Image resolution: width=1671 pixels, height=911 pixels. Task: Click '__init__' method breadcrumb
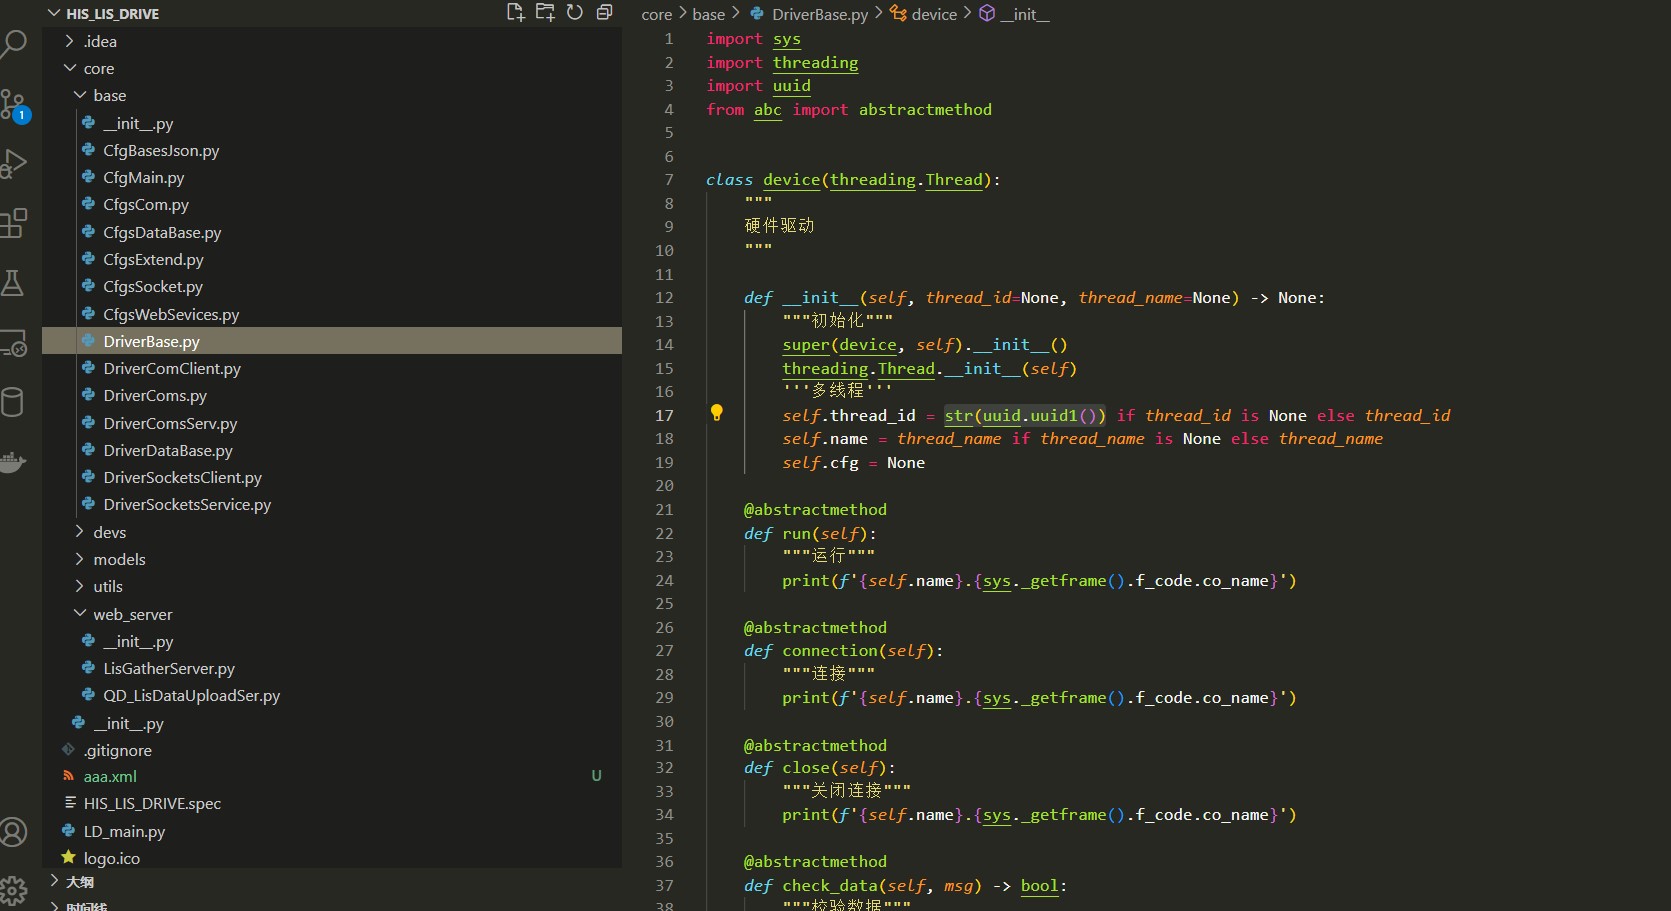(1024, 14)
